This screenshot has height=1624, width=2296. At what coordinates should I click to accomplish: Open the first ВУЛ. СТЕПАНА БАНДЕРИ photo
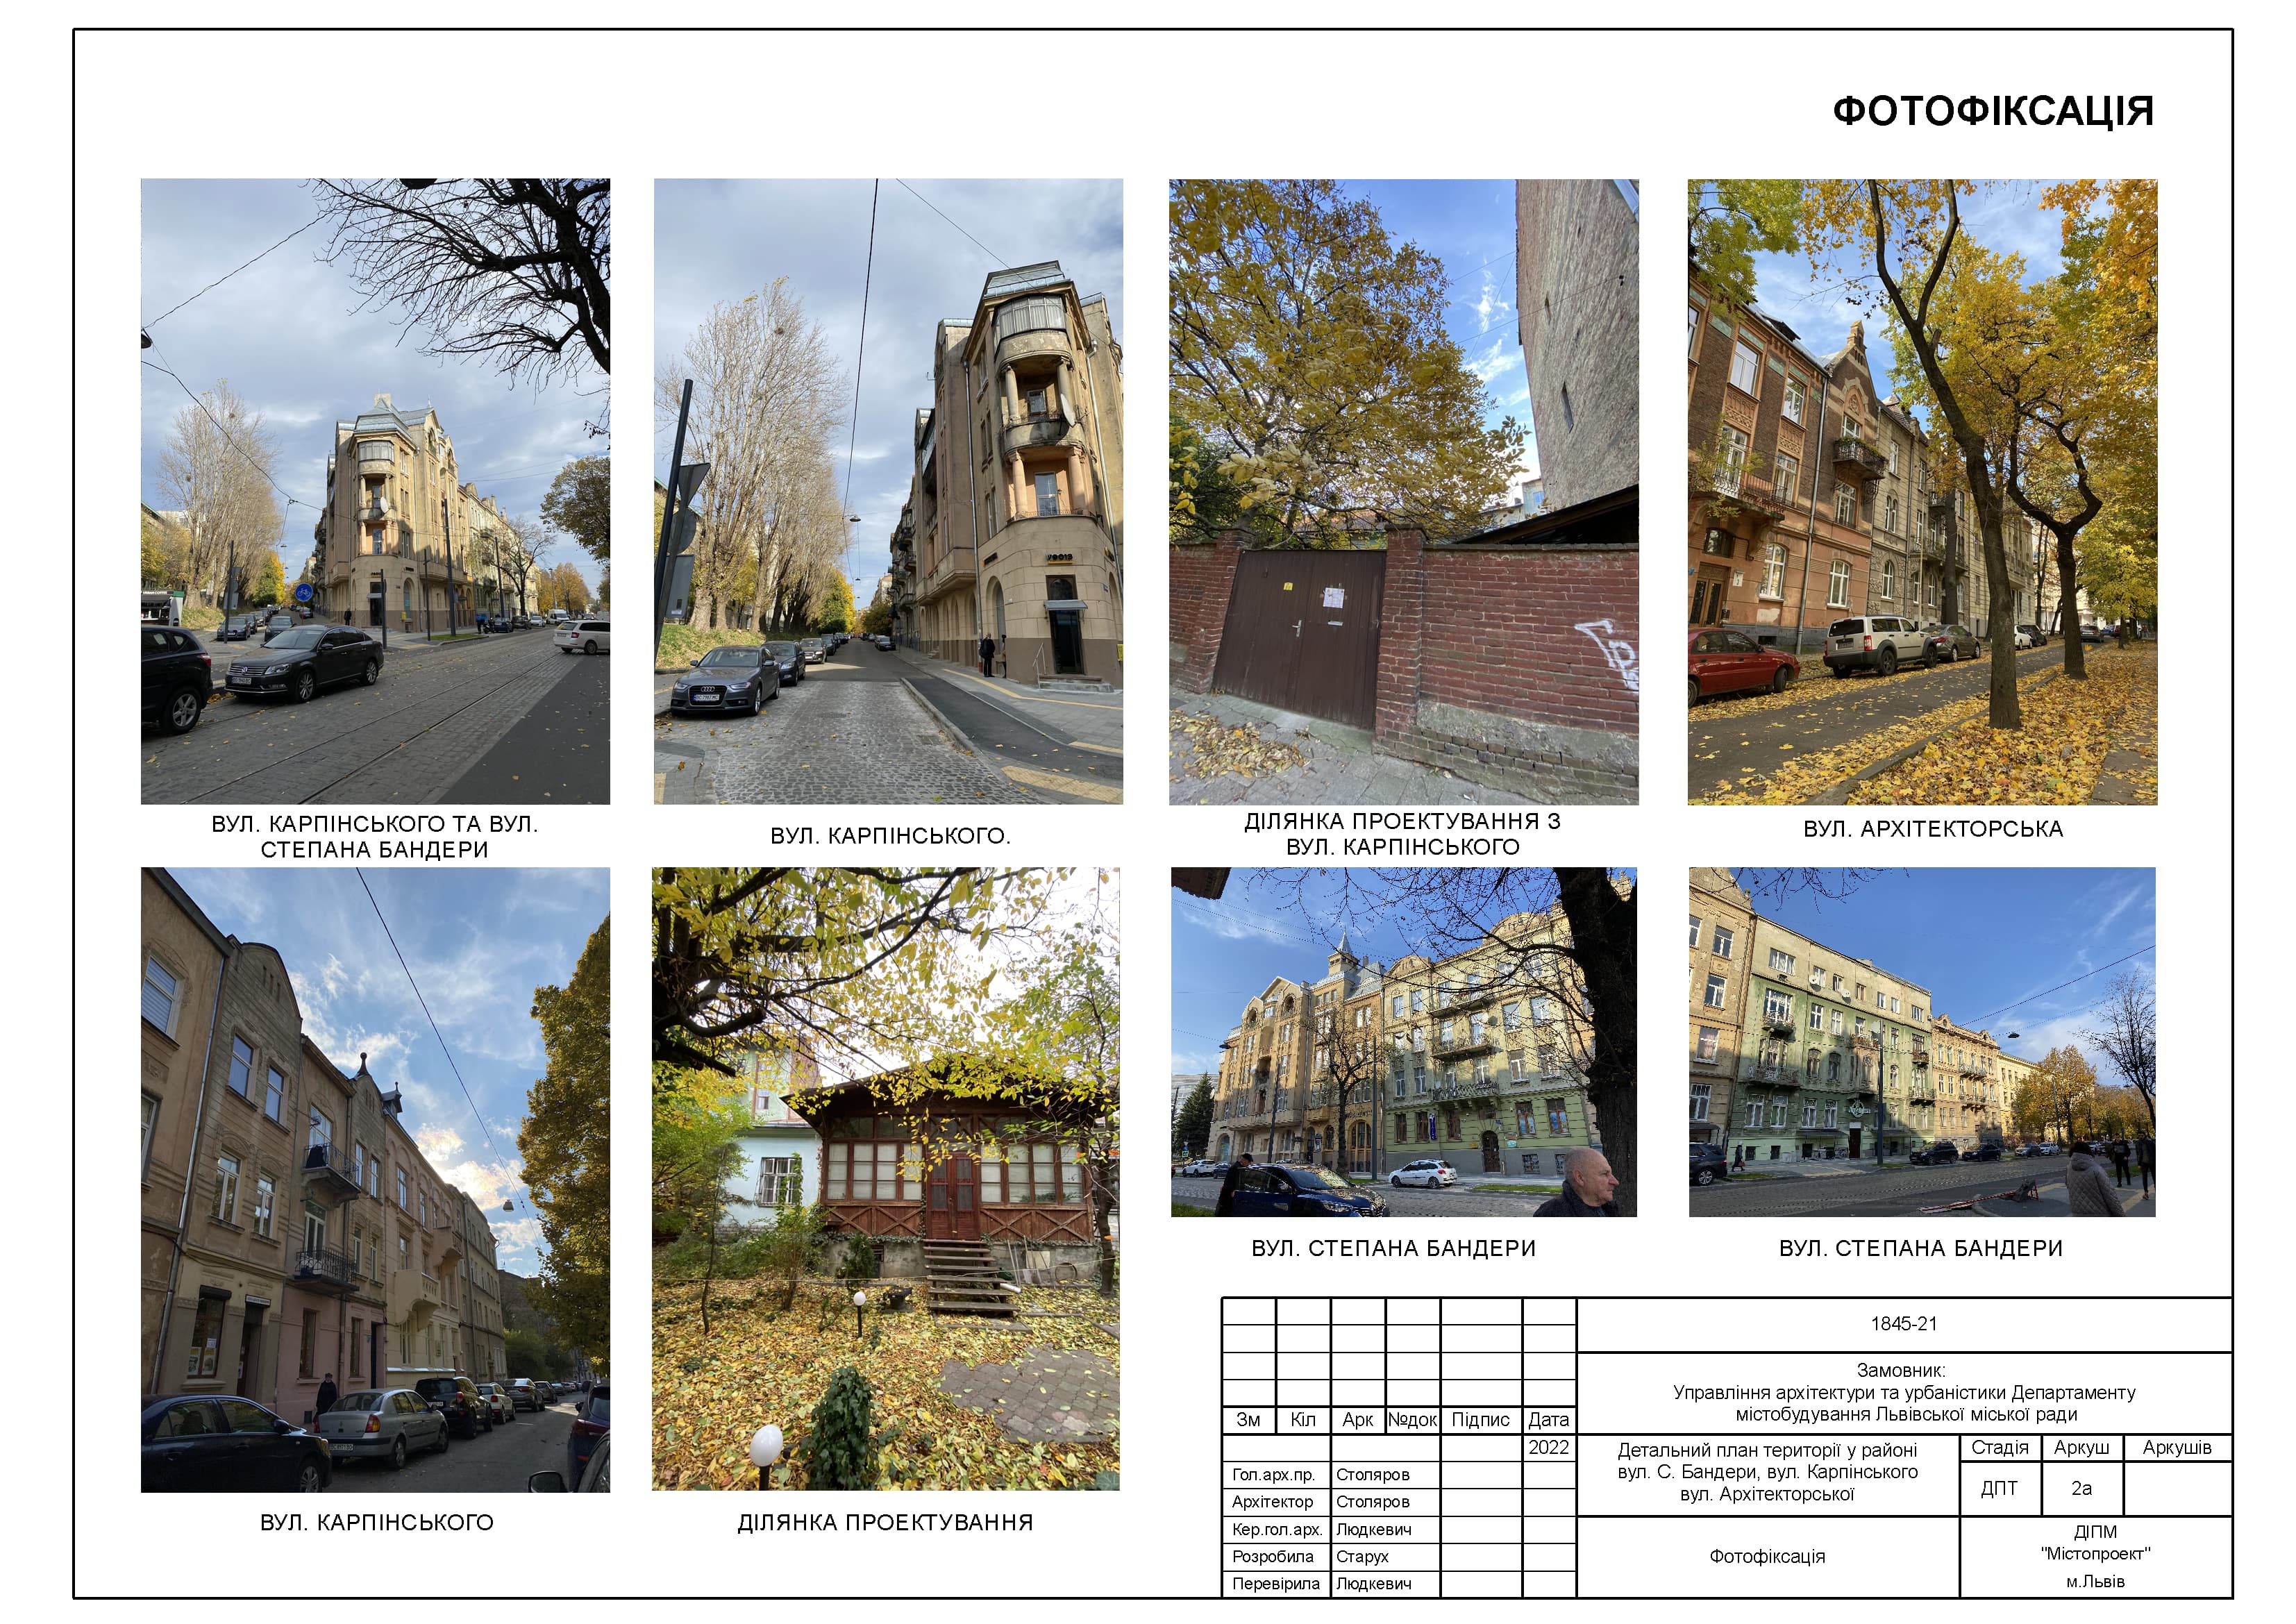coord(1403,1041)
